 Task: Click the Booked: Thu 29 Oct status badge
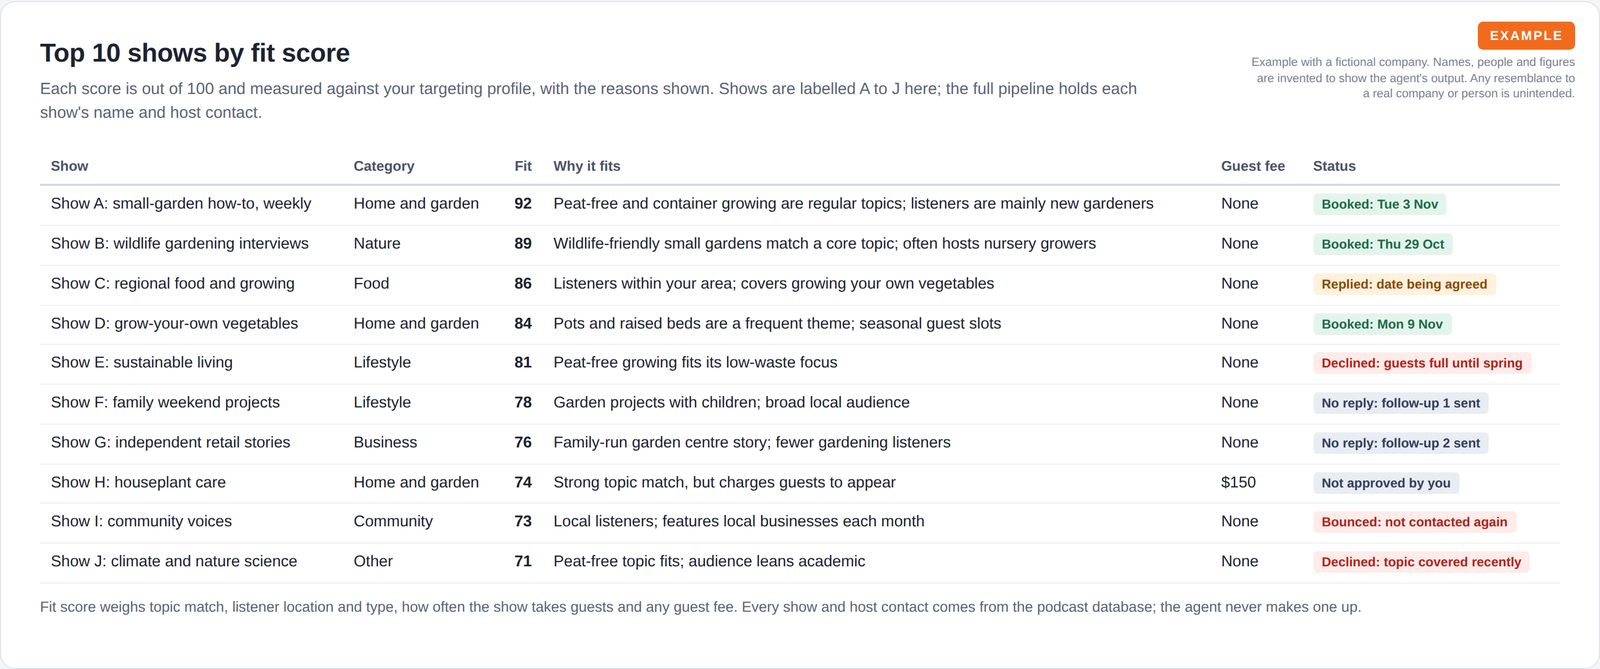click(x=1383, y=244)
